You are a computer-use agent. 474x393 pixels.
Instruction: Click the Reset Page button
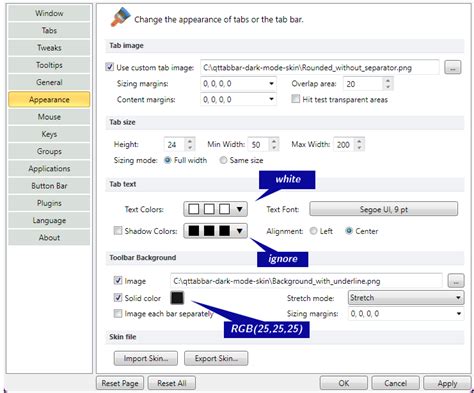(x=120, y=383)
